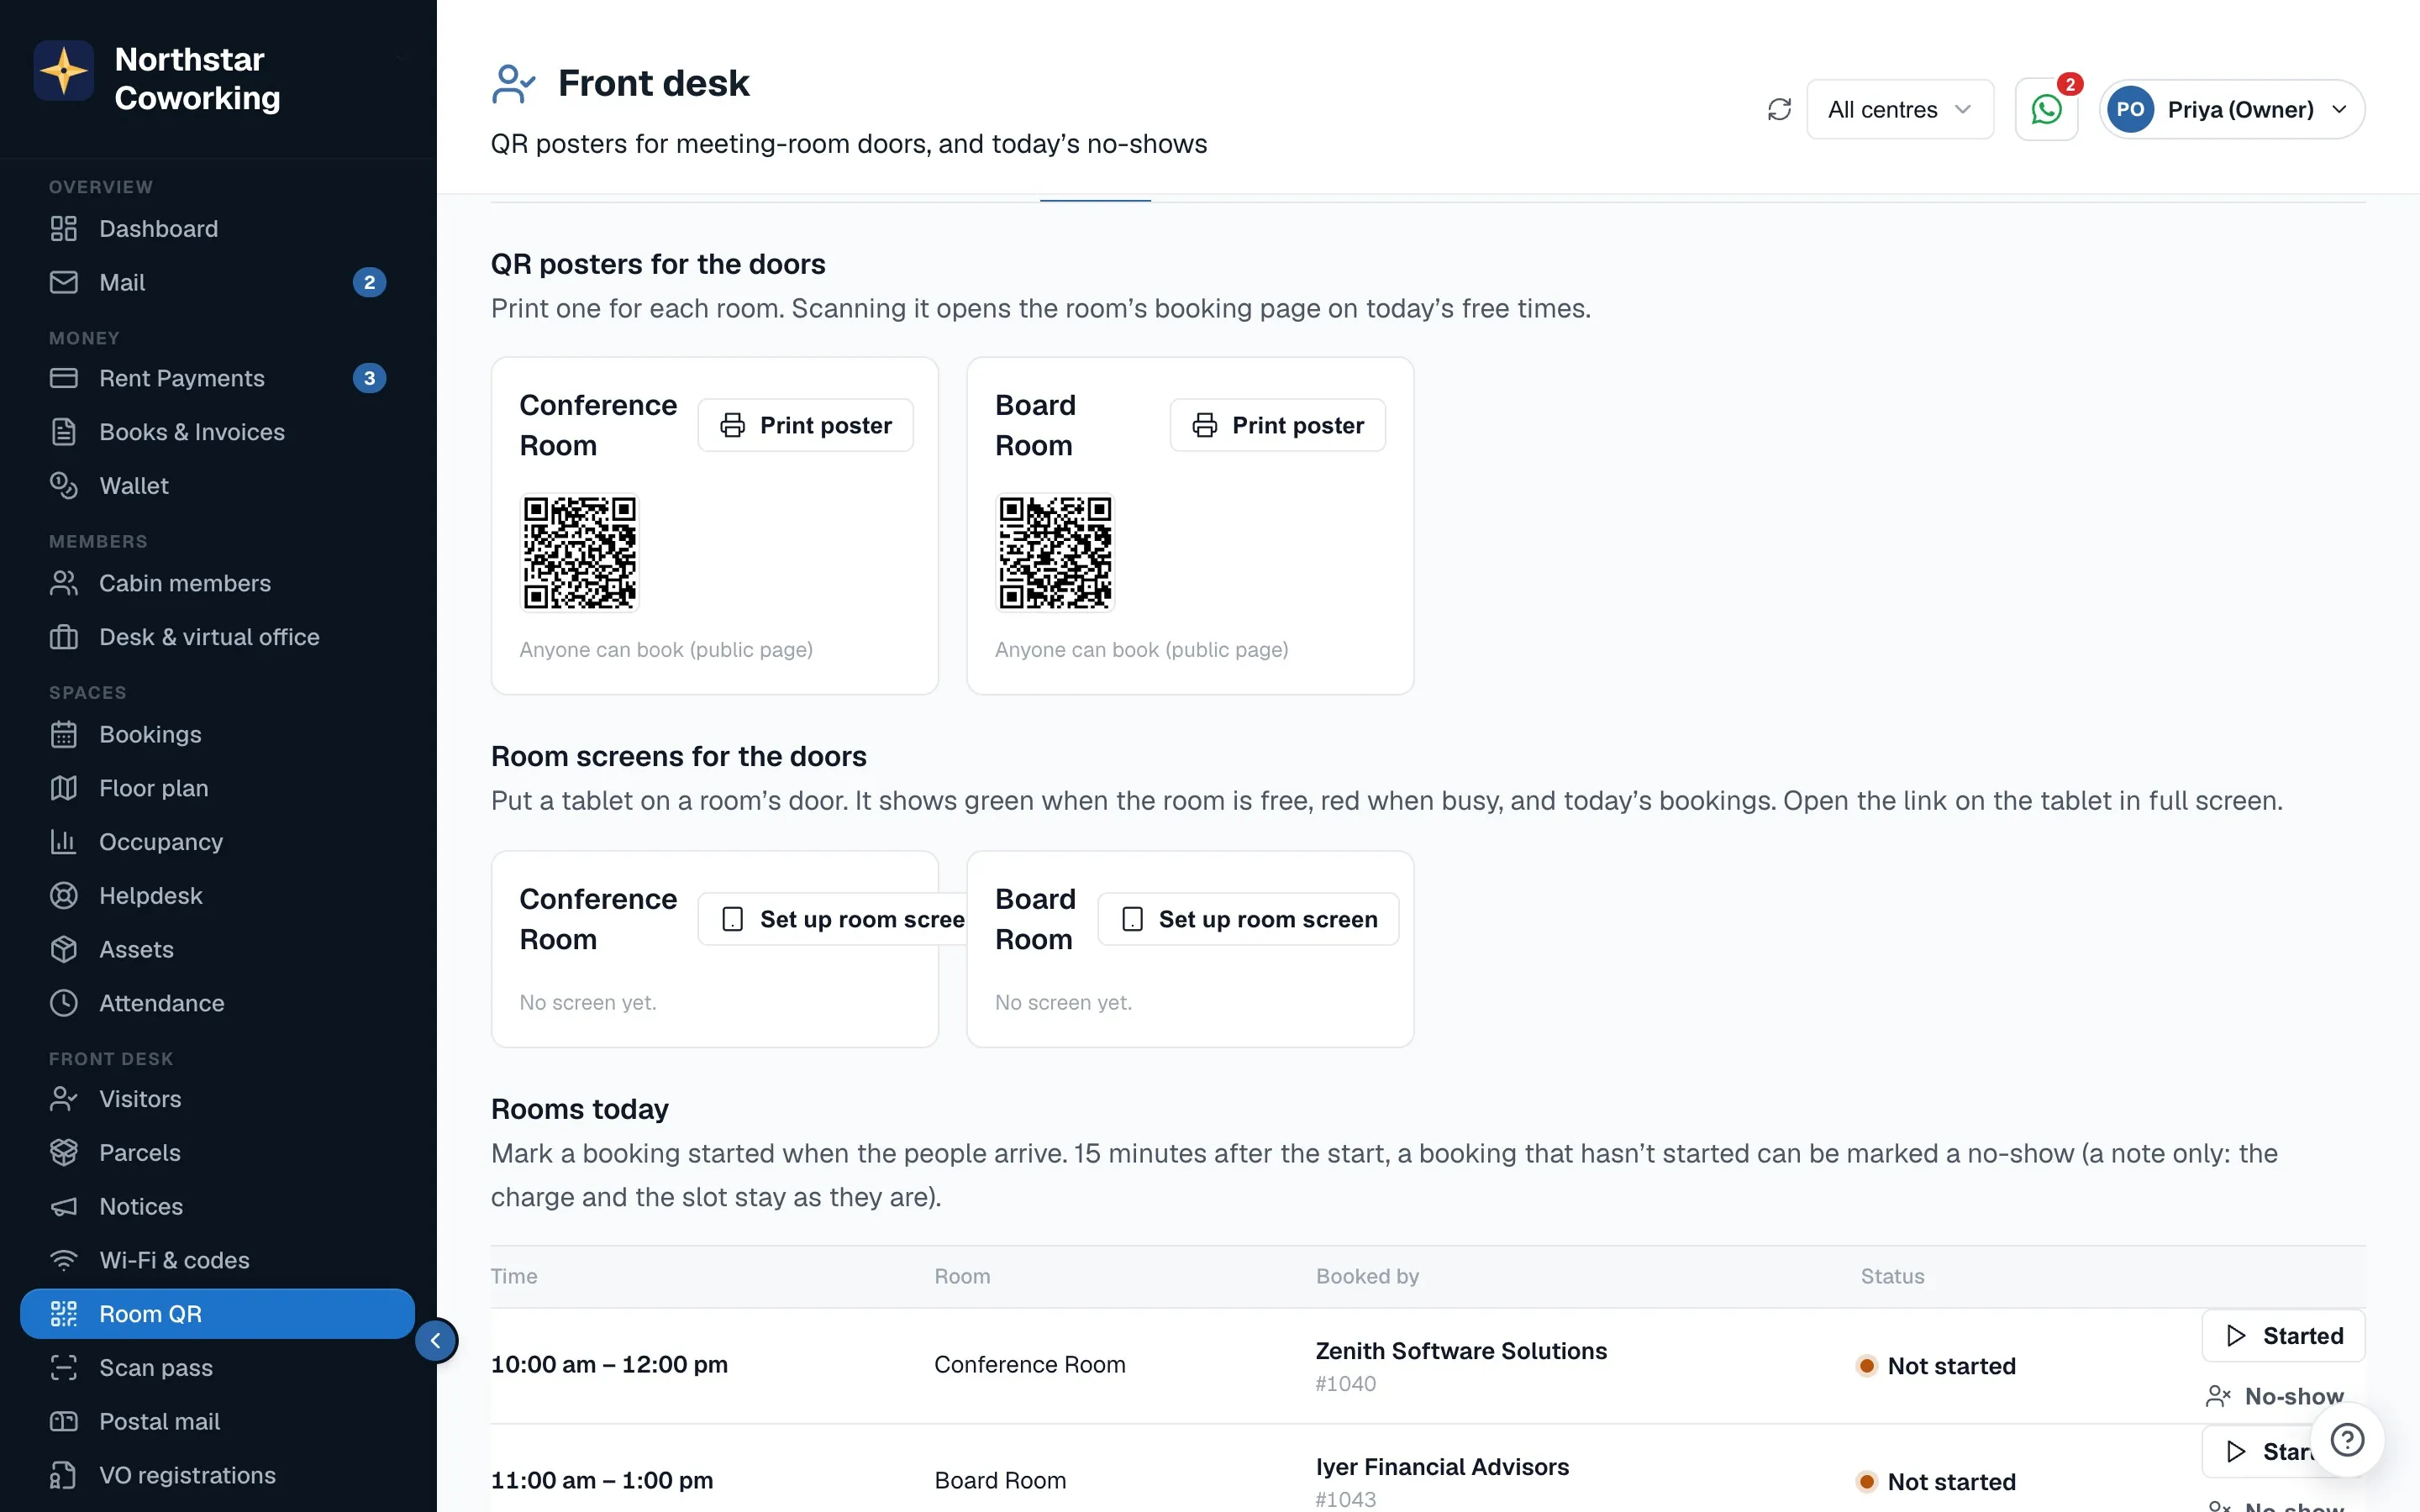
Task: Click the Dashboard icon in sidebar
Action: (x=64, y=229)
